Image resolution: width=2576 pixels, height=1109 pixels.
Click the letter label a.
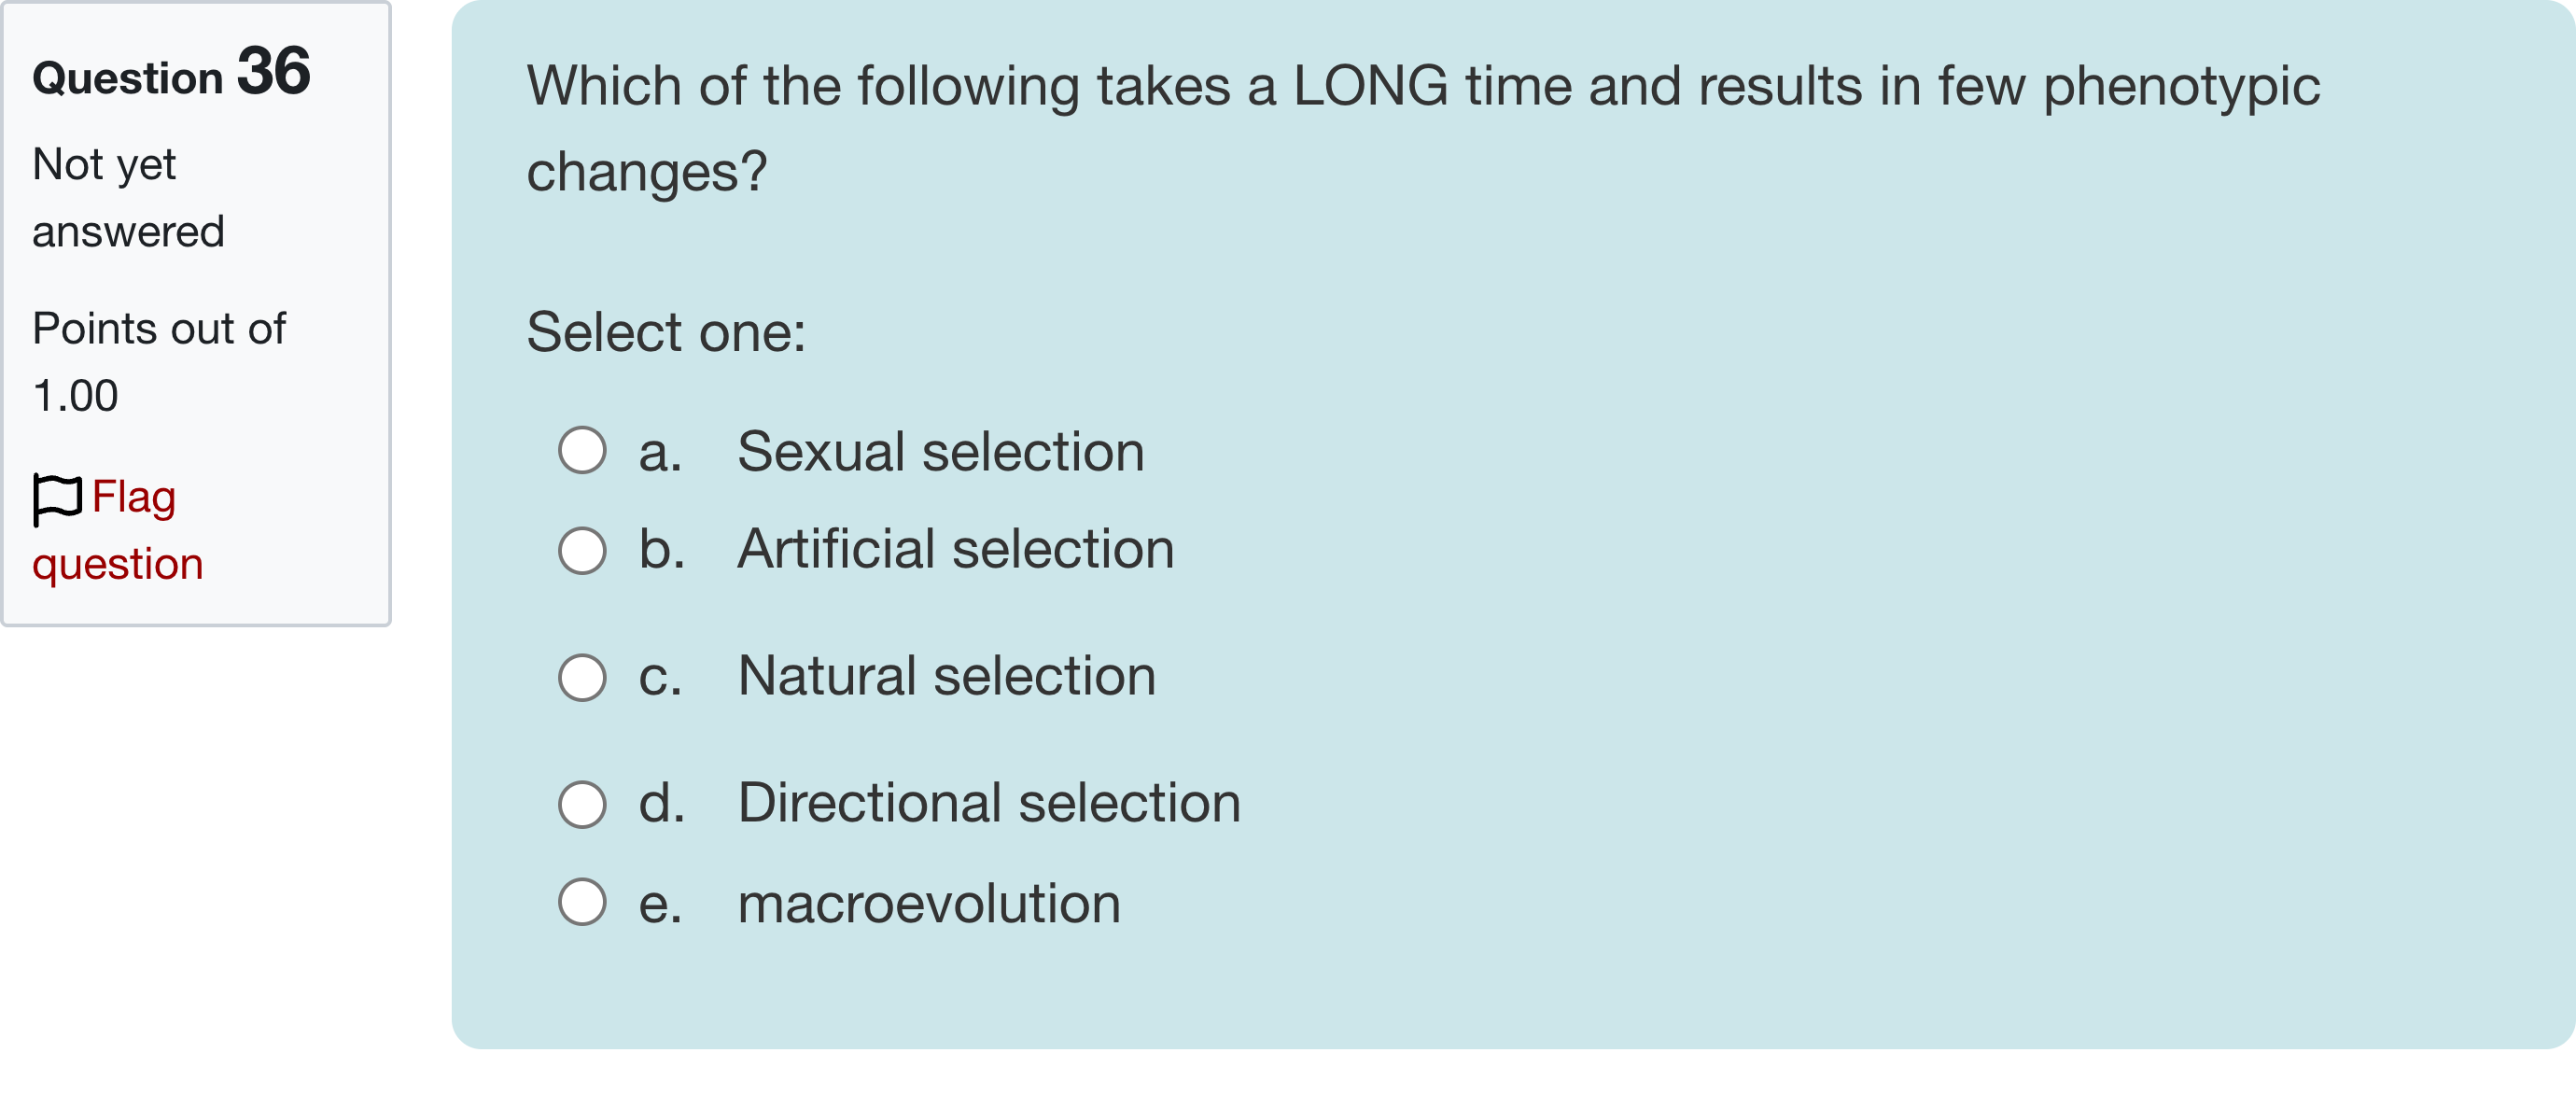(660, 452)
